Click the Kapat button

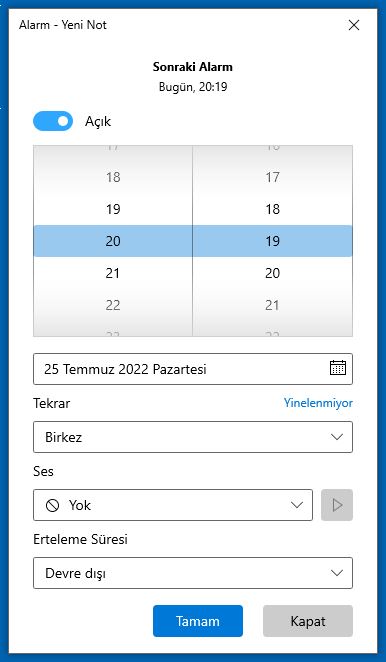point(308,621)
